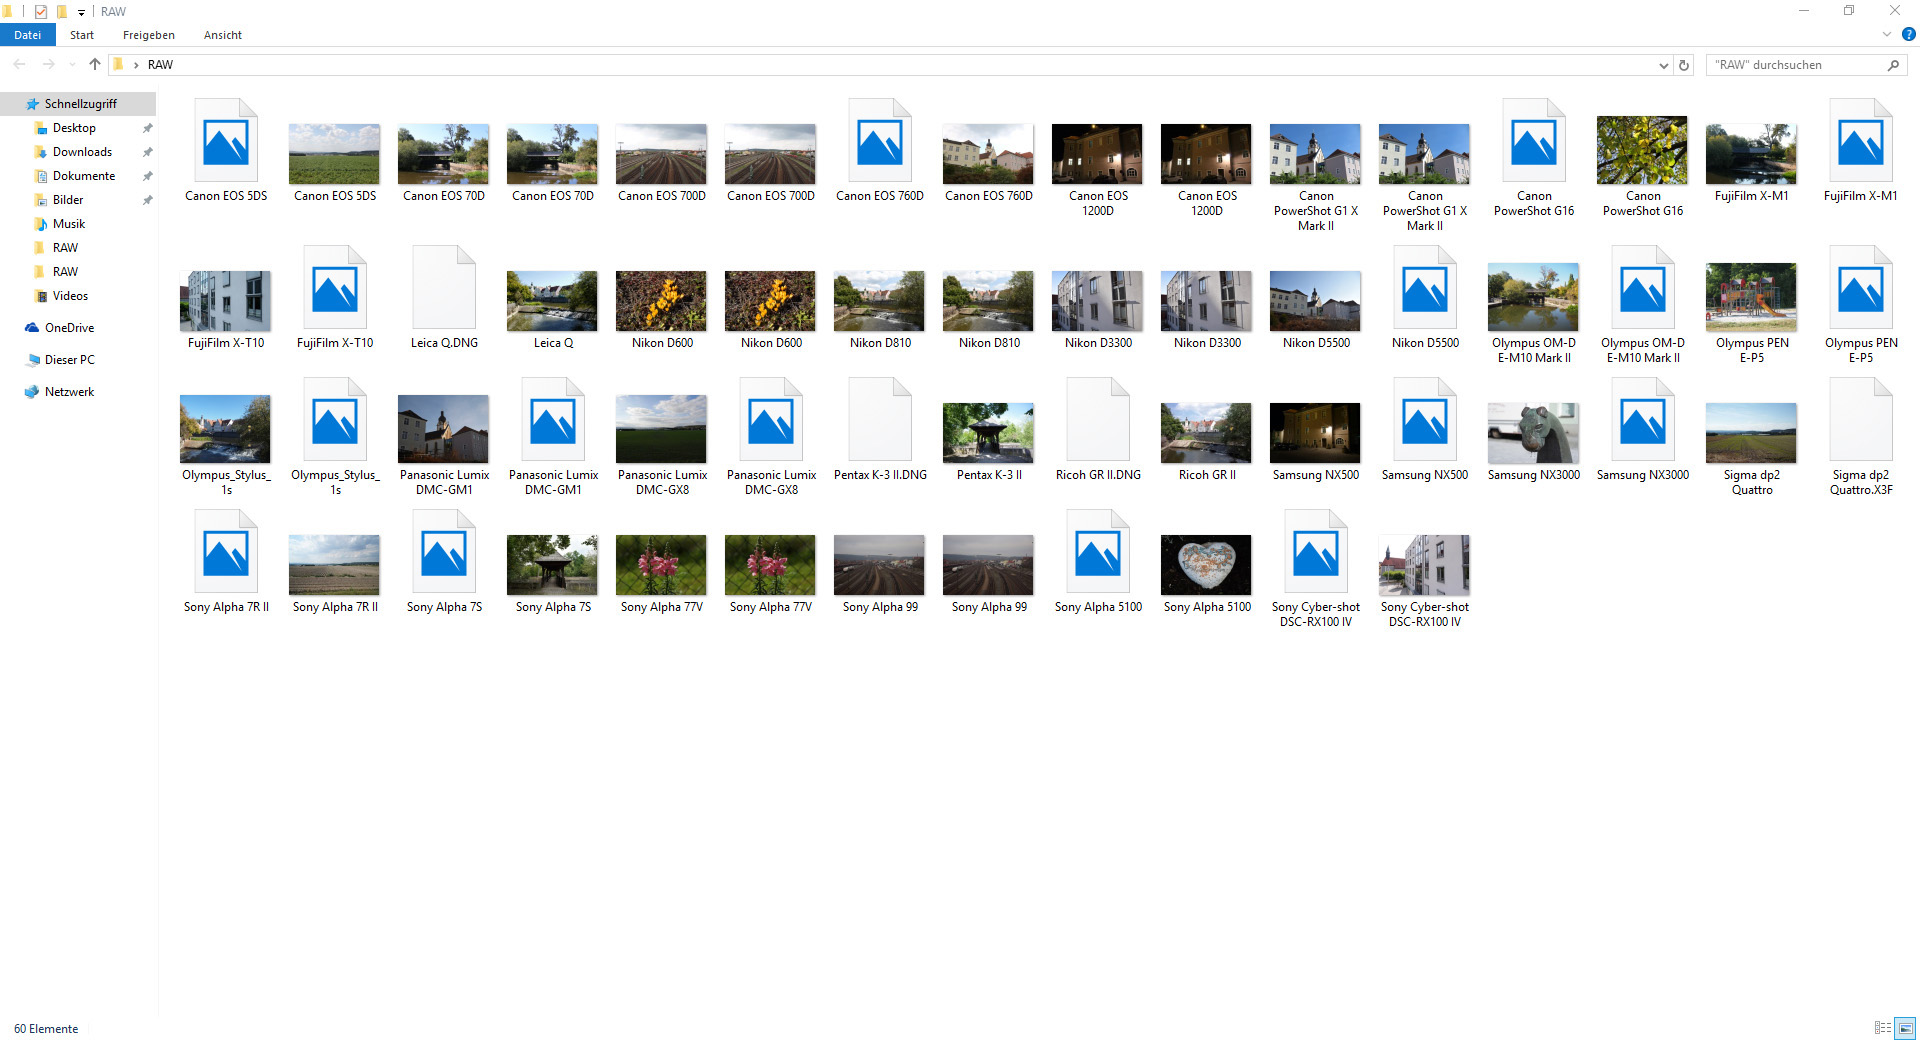Select the Leica Q.DNG blank file icon
Viewport: 1920px width, 1040px height.
click(444, 288)
